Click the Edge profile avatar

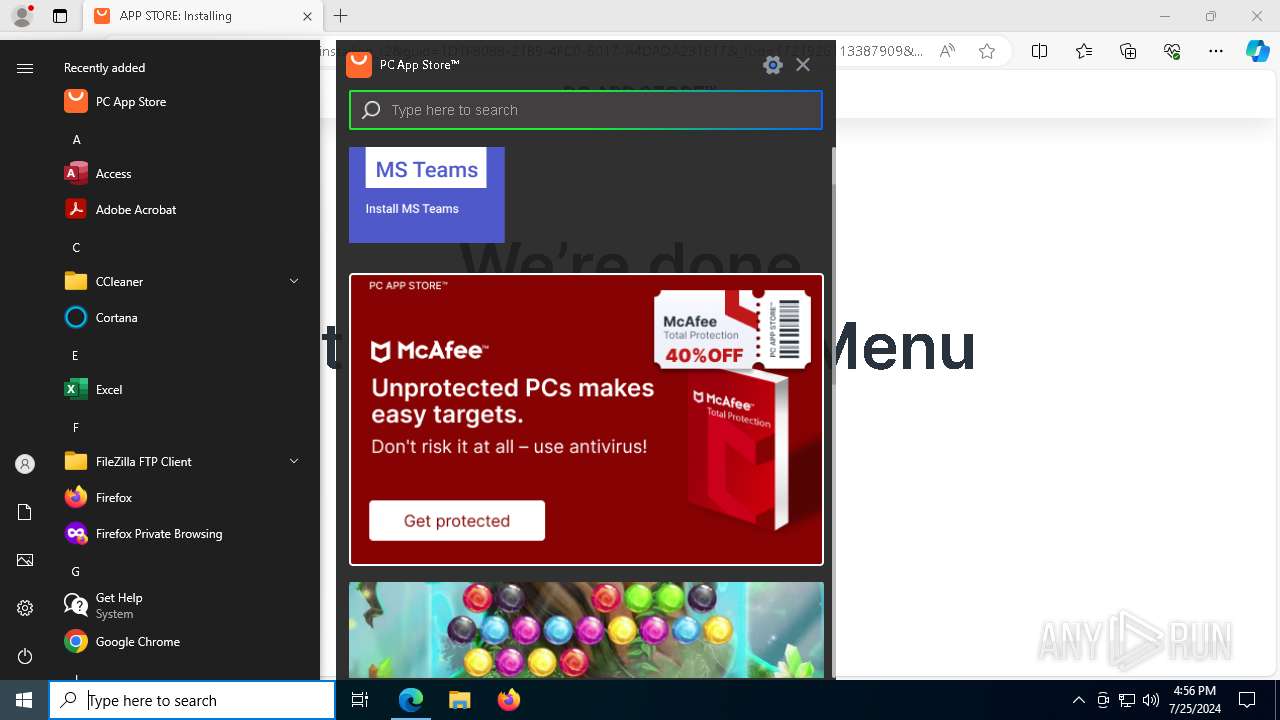pyautogui.click(x=22, y=16)
